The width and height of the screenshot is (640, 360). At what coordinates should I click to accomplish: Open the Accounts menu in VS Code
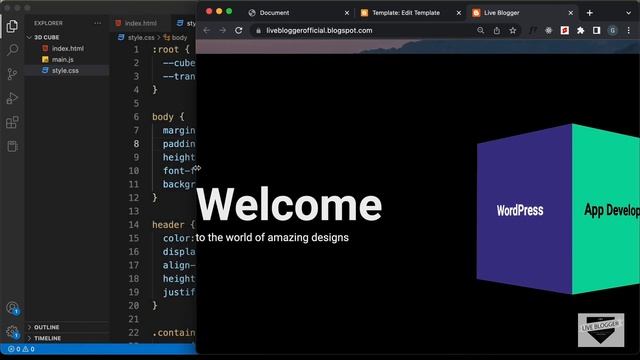click(x=12, y=308)
